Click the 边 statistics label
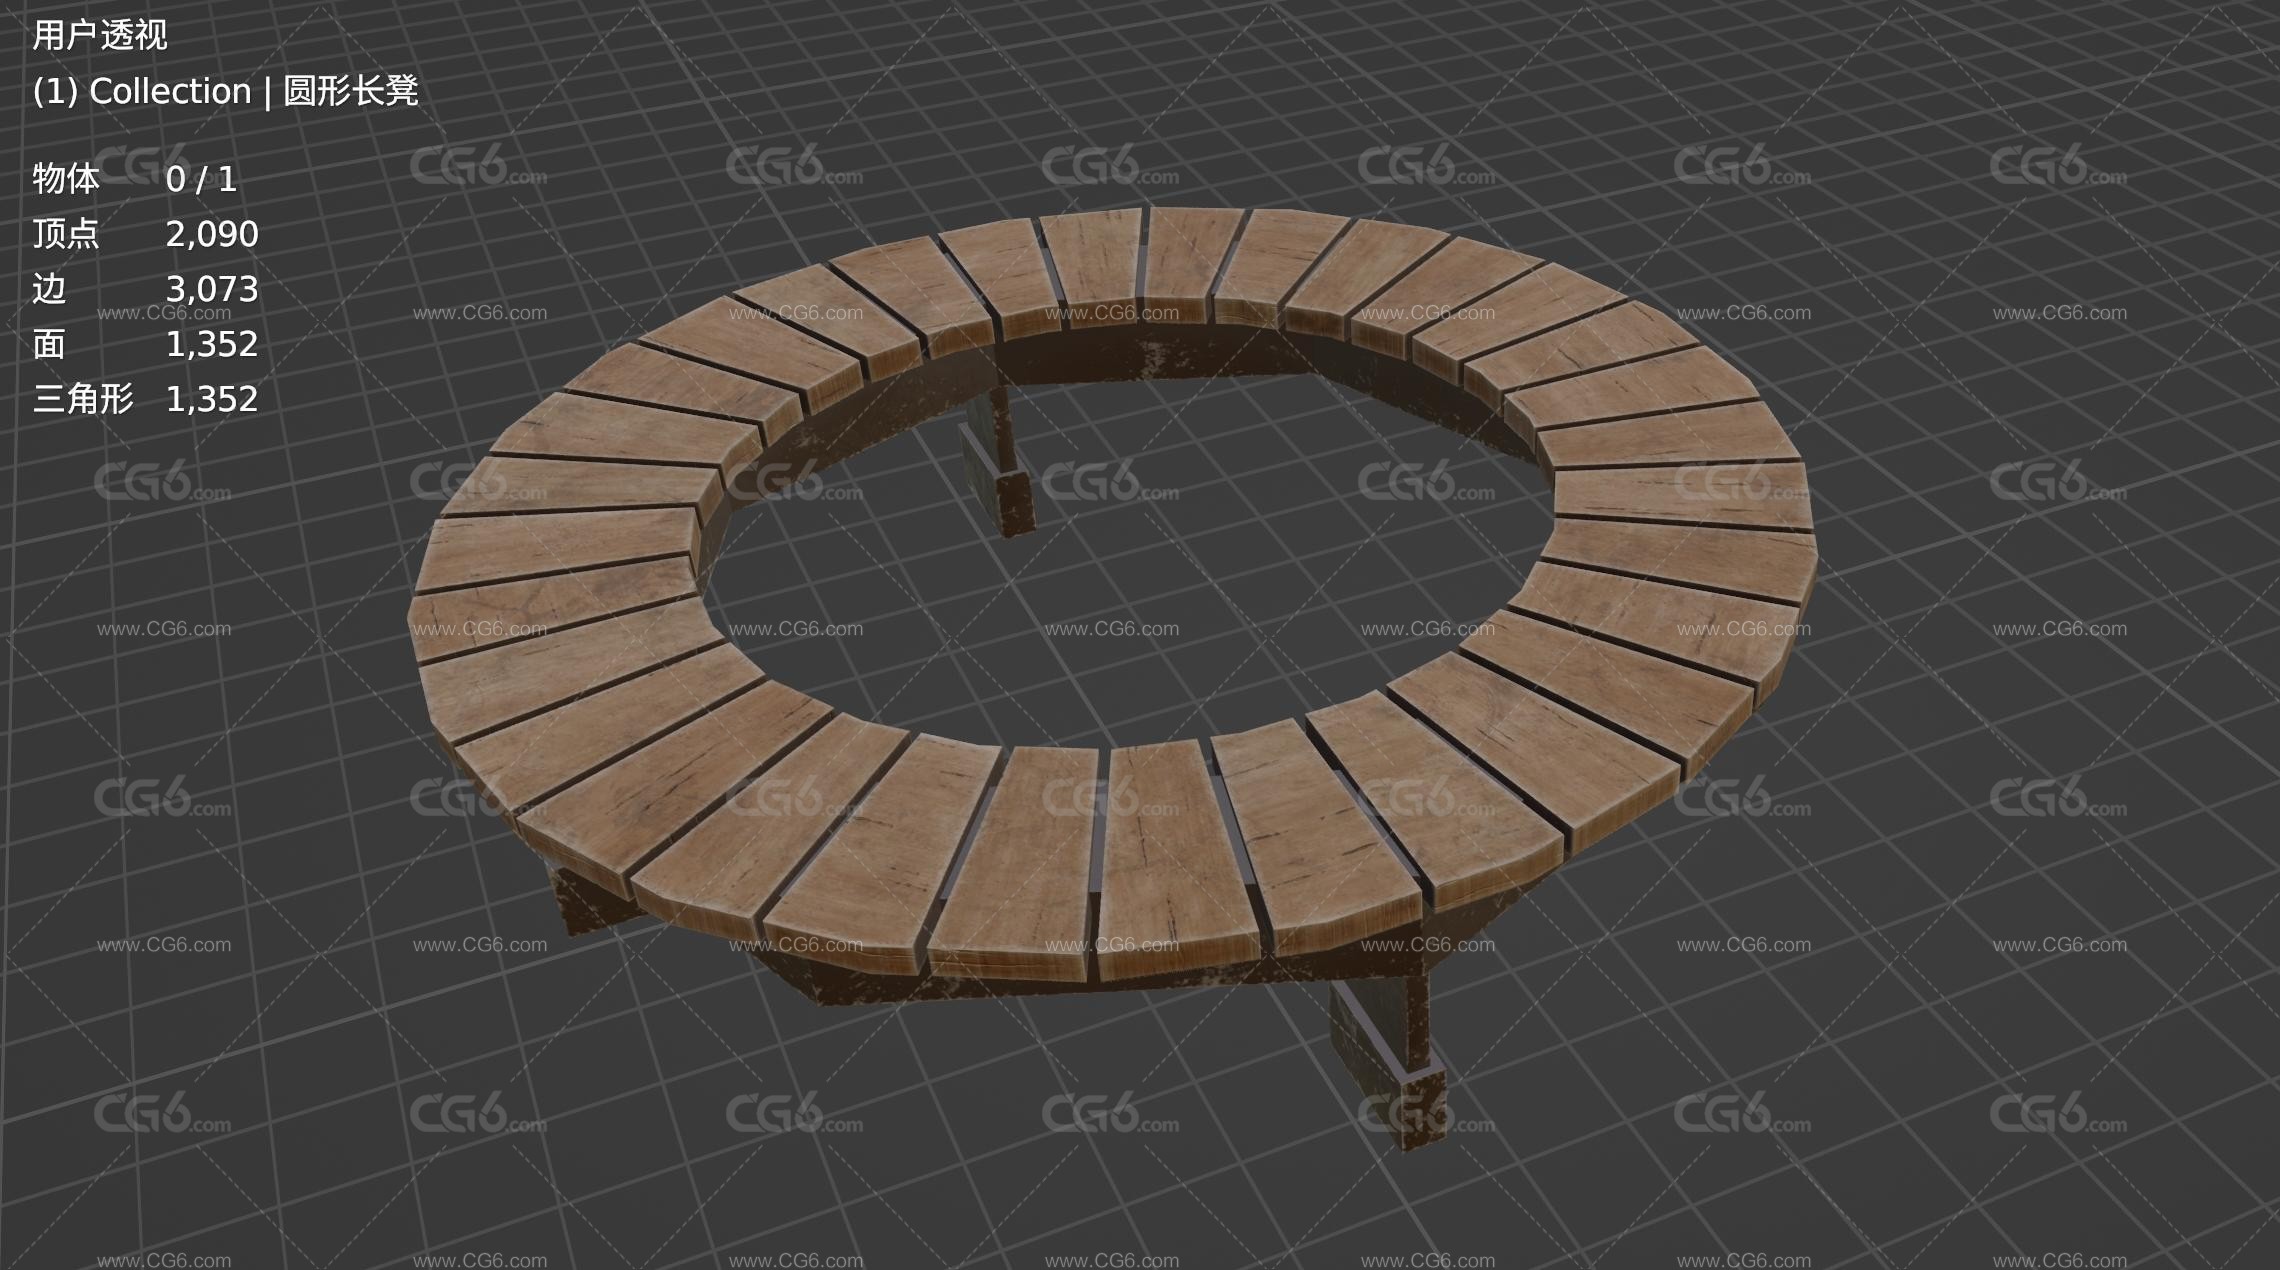 (49, 289)
